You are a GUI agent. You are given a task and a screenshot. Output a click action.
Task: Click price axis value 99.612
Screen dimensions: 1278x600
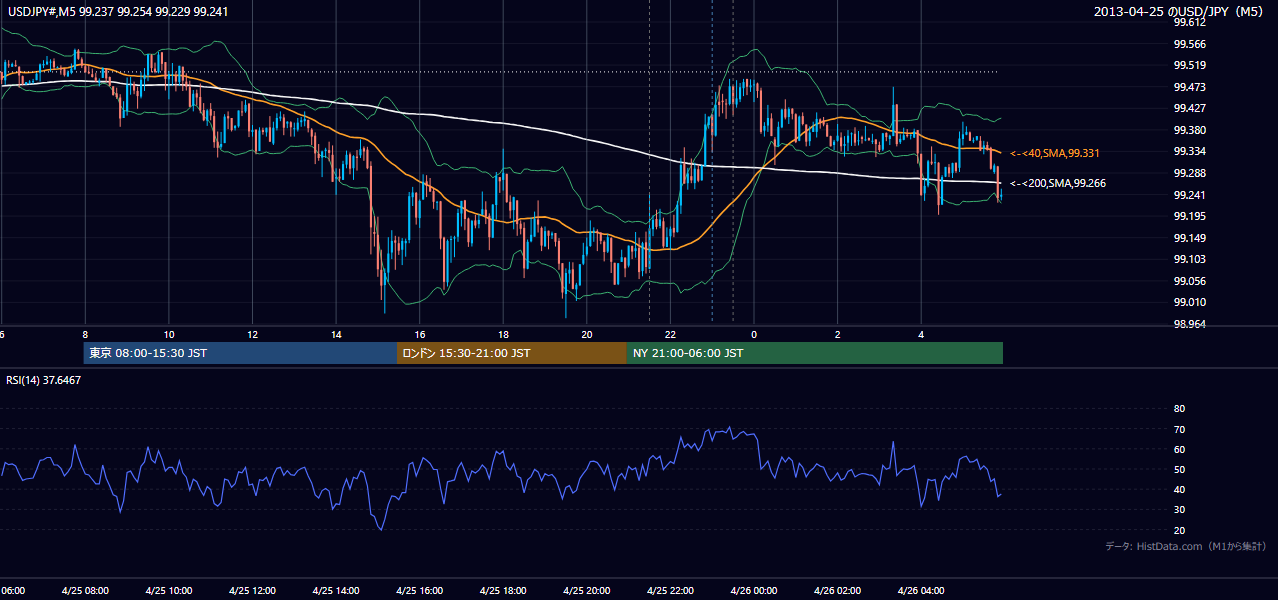click(x=1189, y=22)
